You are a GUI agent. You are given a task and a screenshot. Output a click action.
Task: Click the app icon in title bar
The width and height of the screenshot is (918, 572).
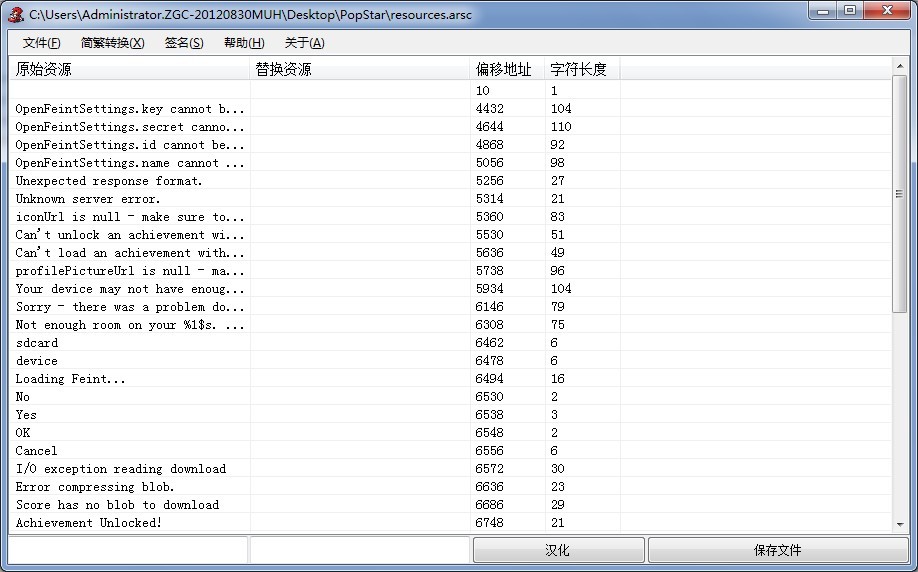(x=16, y=15)
